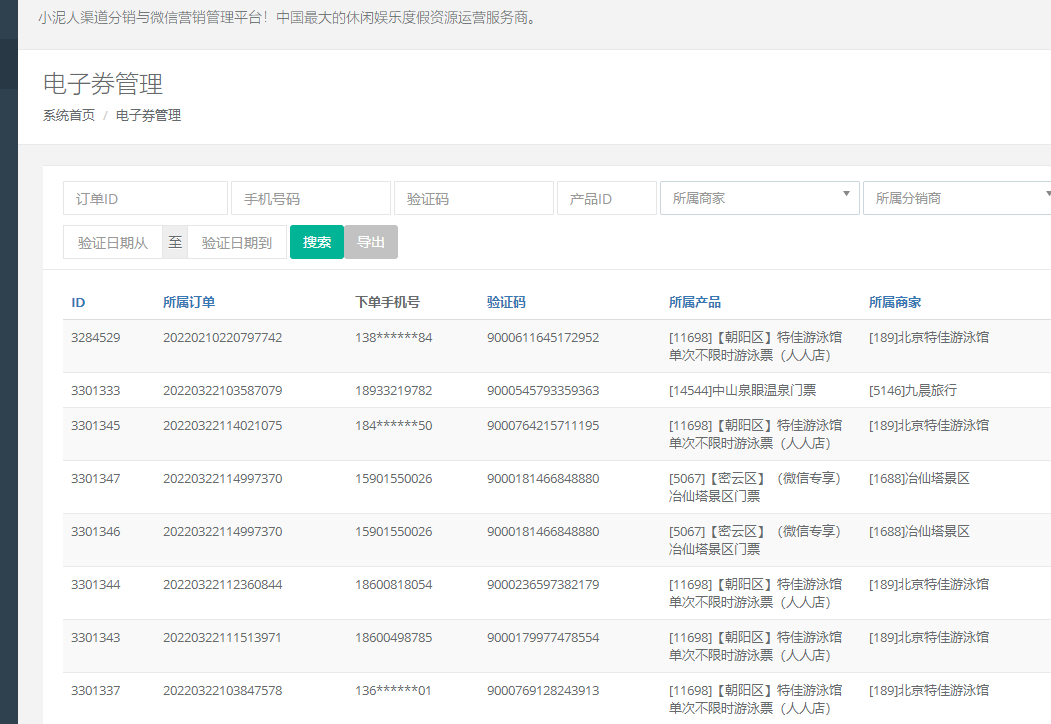The image size is (1051, 724).
Task: Click the 所属商家 column header
Action: coord(895,302)
